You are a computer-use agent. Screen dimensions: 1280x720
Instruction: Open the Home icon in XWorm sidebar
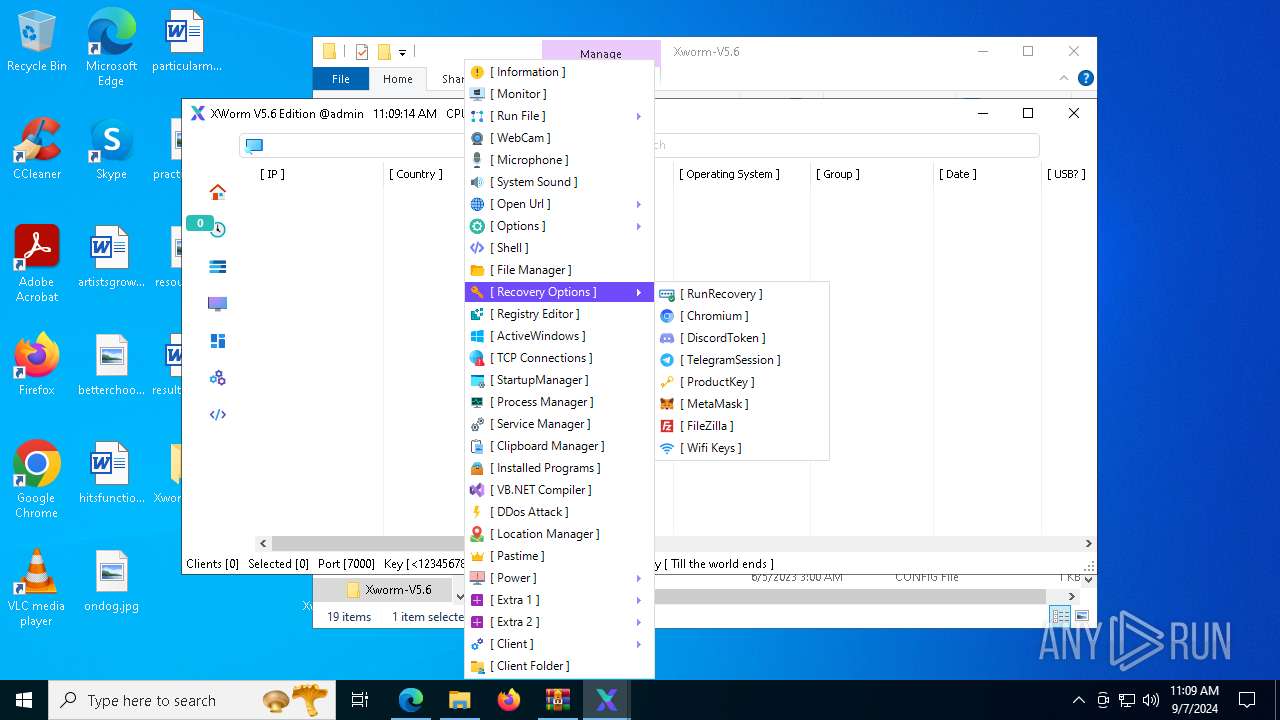click(217, 192)
